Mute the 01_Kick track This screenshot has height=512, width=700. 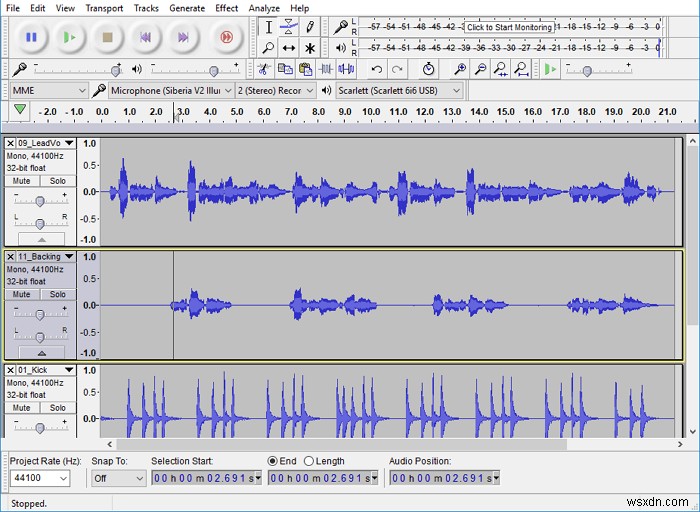(21, 408)
